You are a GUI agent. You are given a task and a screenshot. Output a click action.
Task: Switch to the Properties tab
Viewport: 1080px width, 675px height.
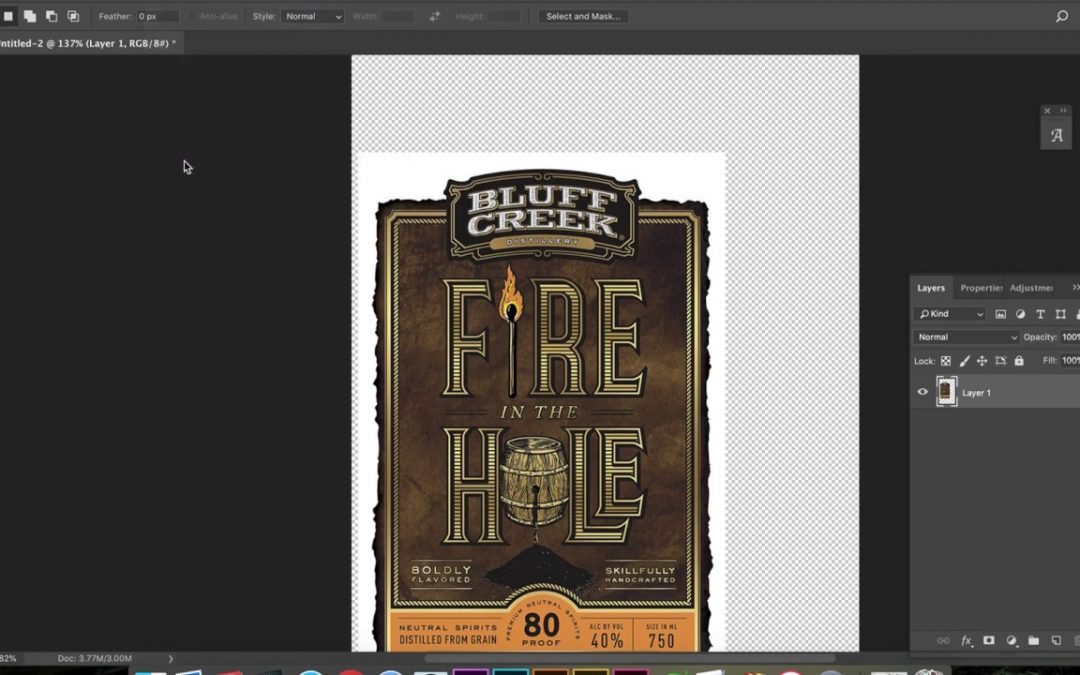point(981,288)
